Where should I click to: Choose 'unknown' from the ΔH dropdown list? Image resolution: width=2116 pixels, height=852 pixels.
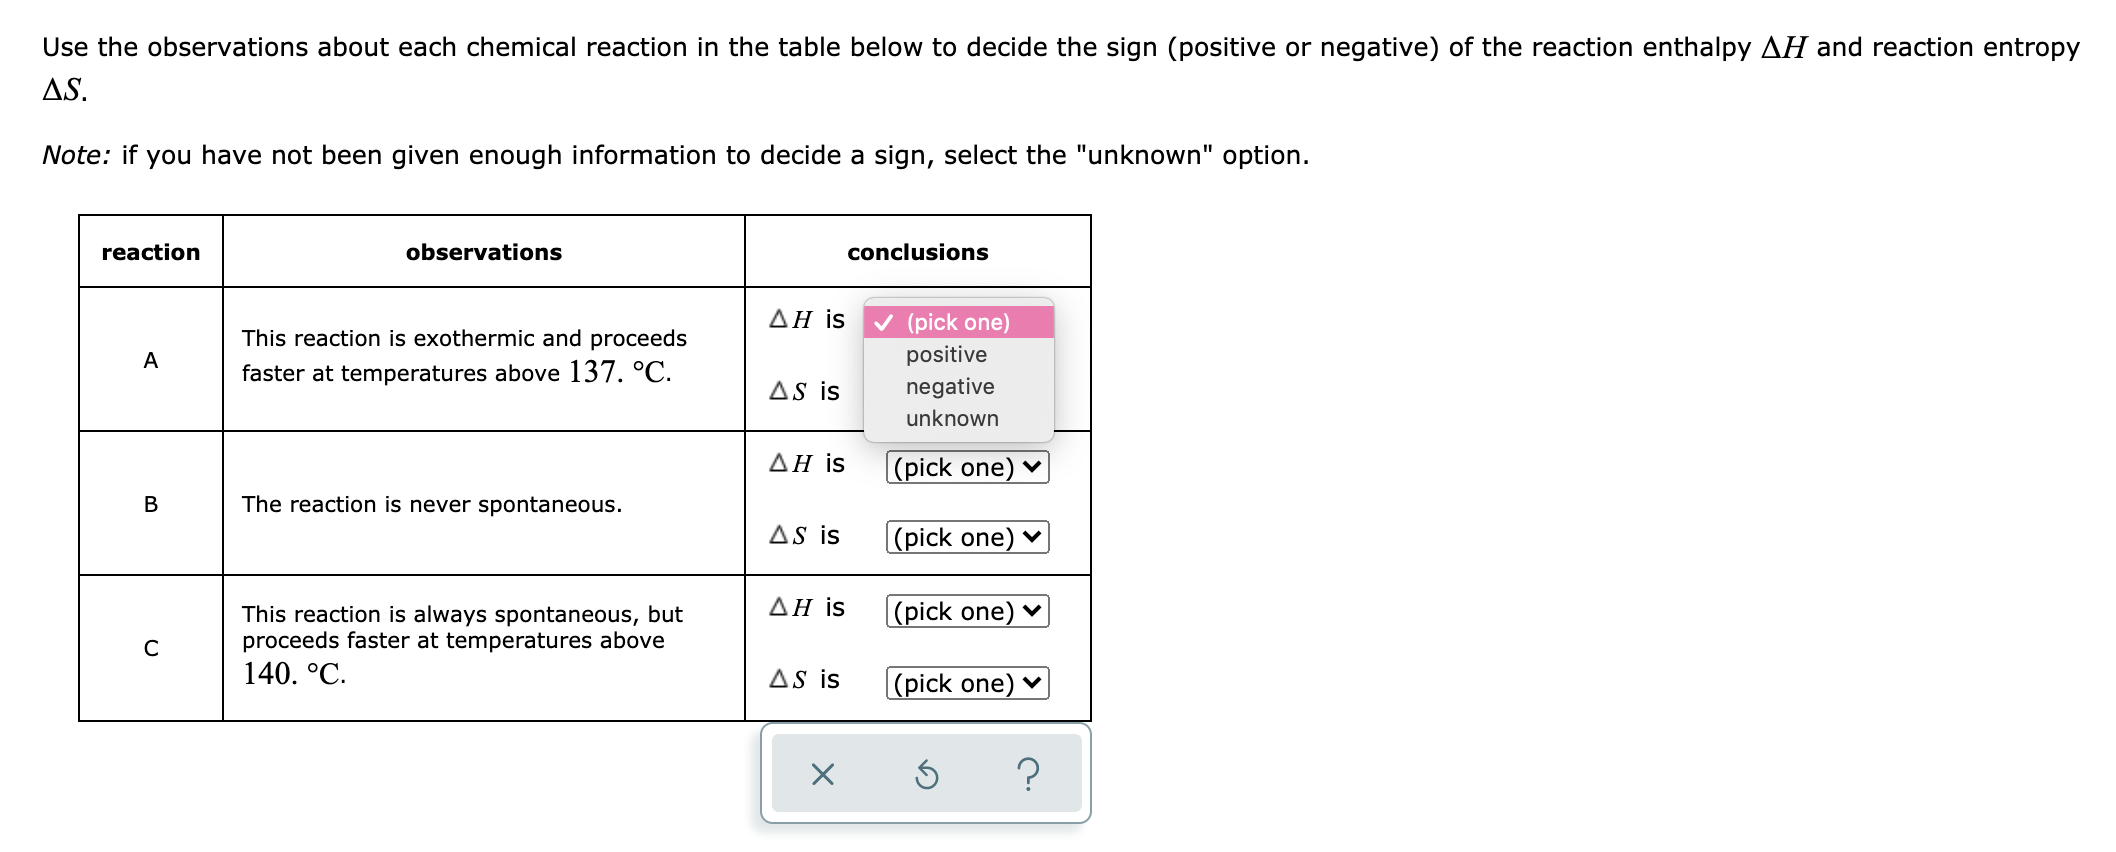951,418
